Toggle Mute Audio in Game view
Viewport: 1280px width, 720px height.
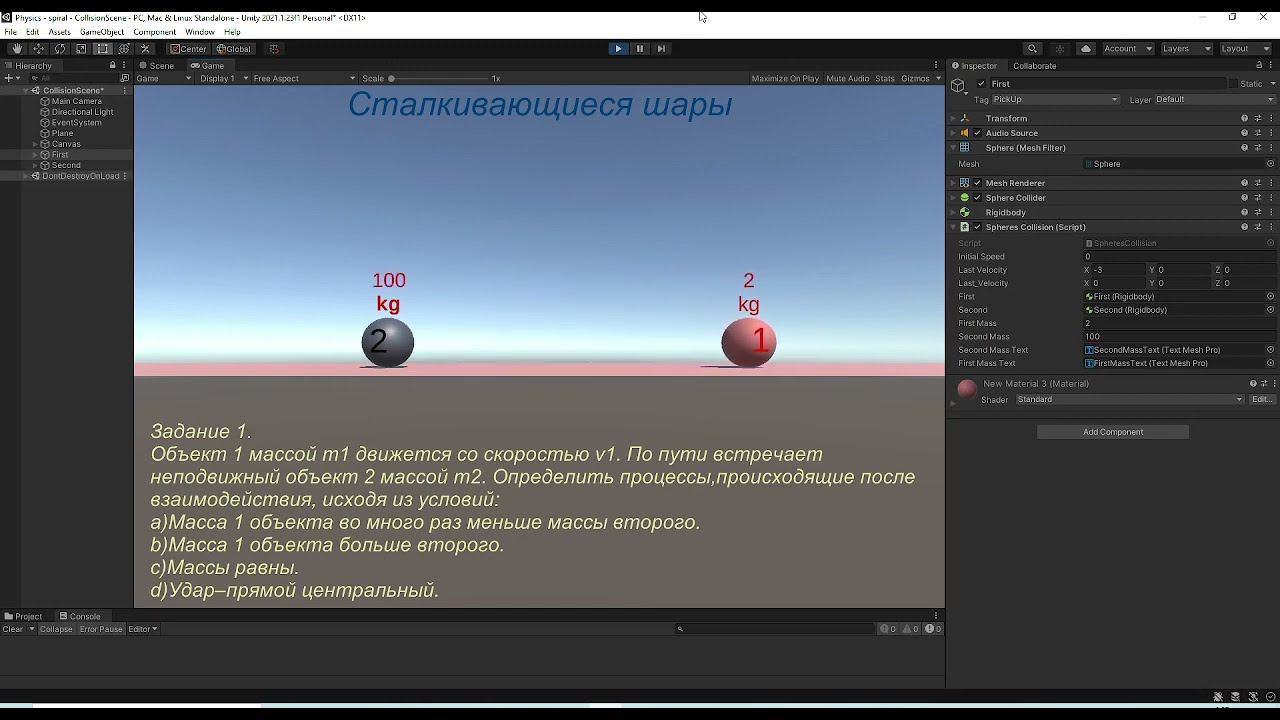click(x=848, y=78)
